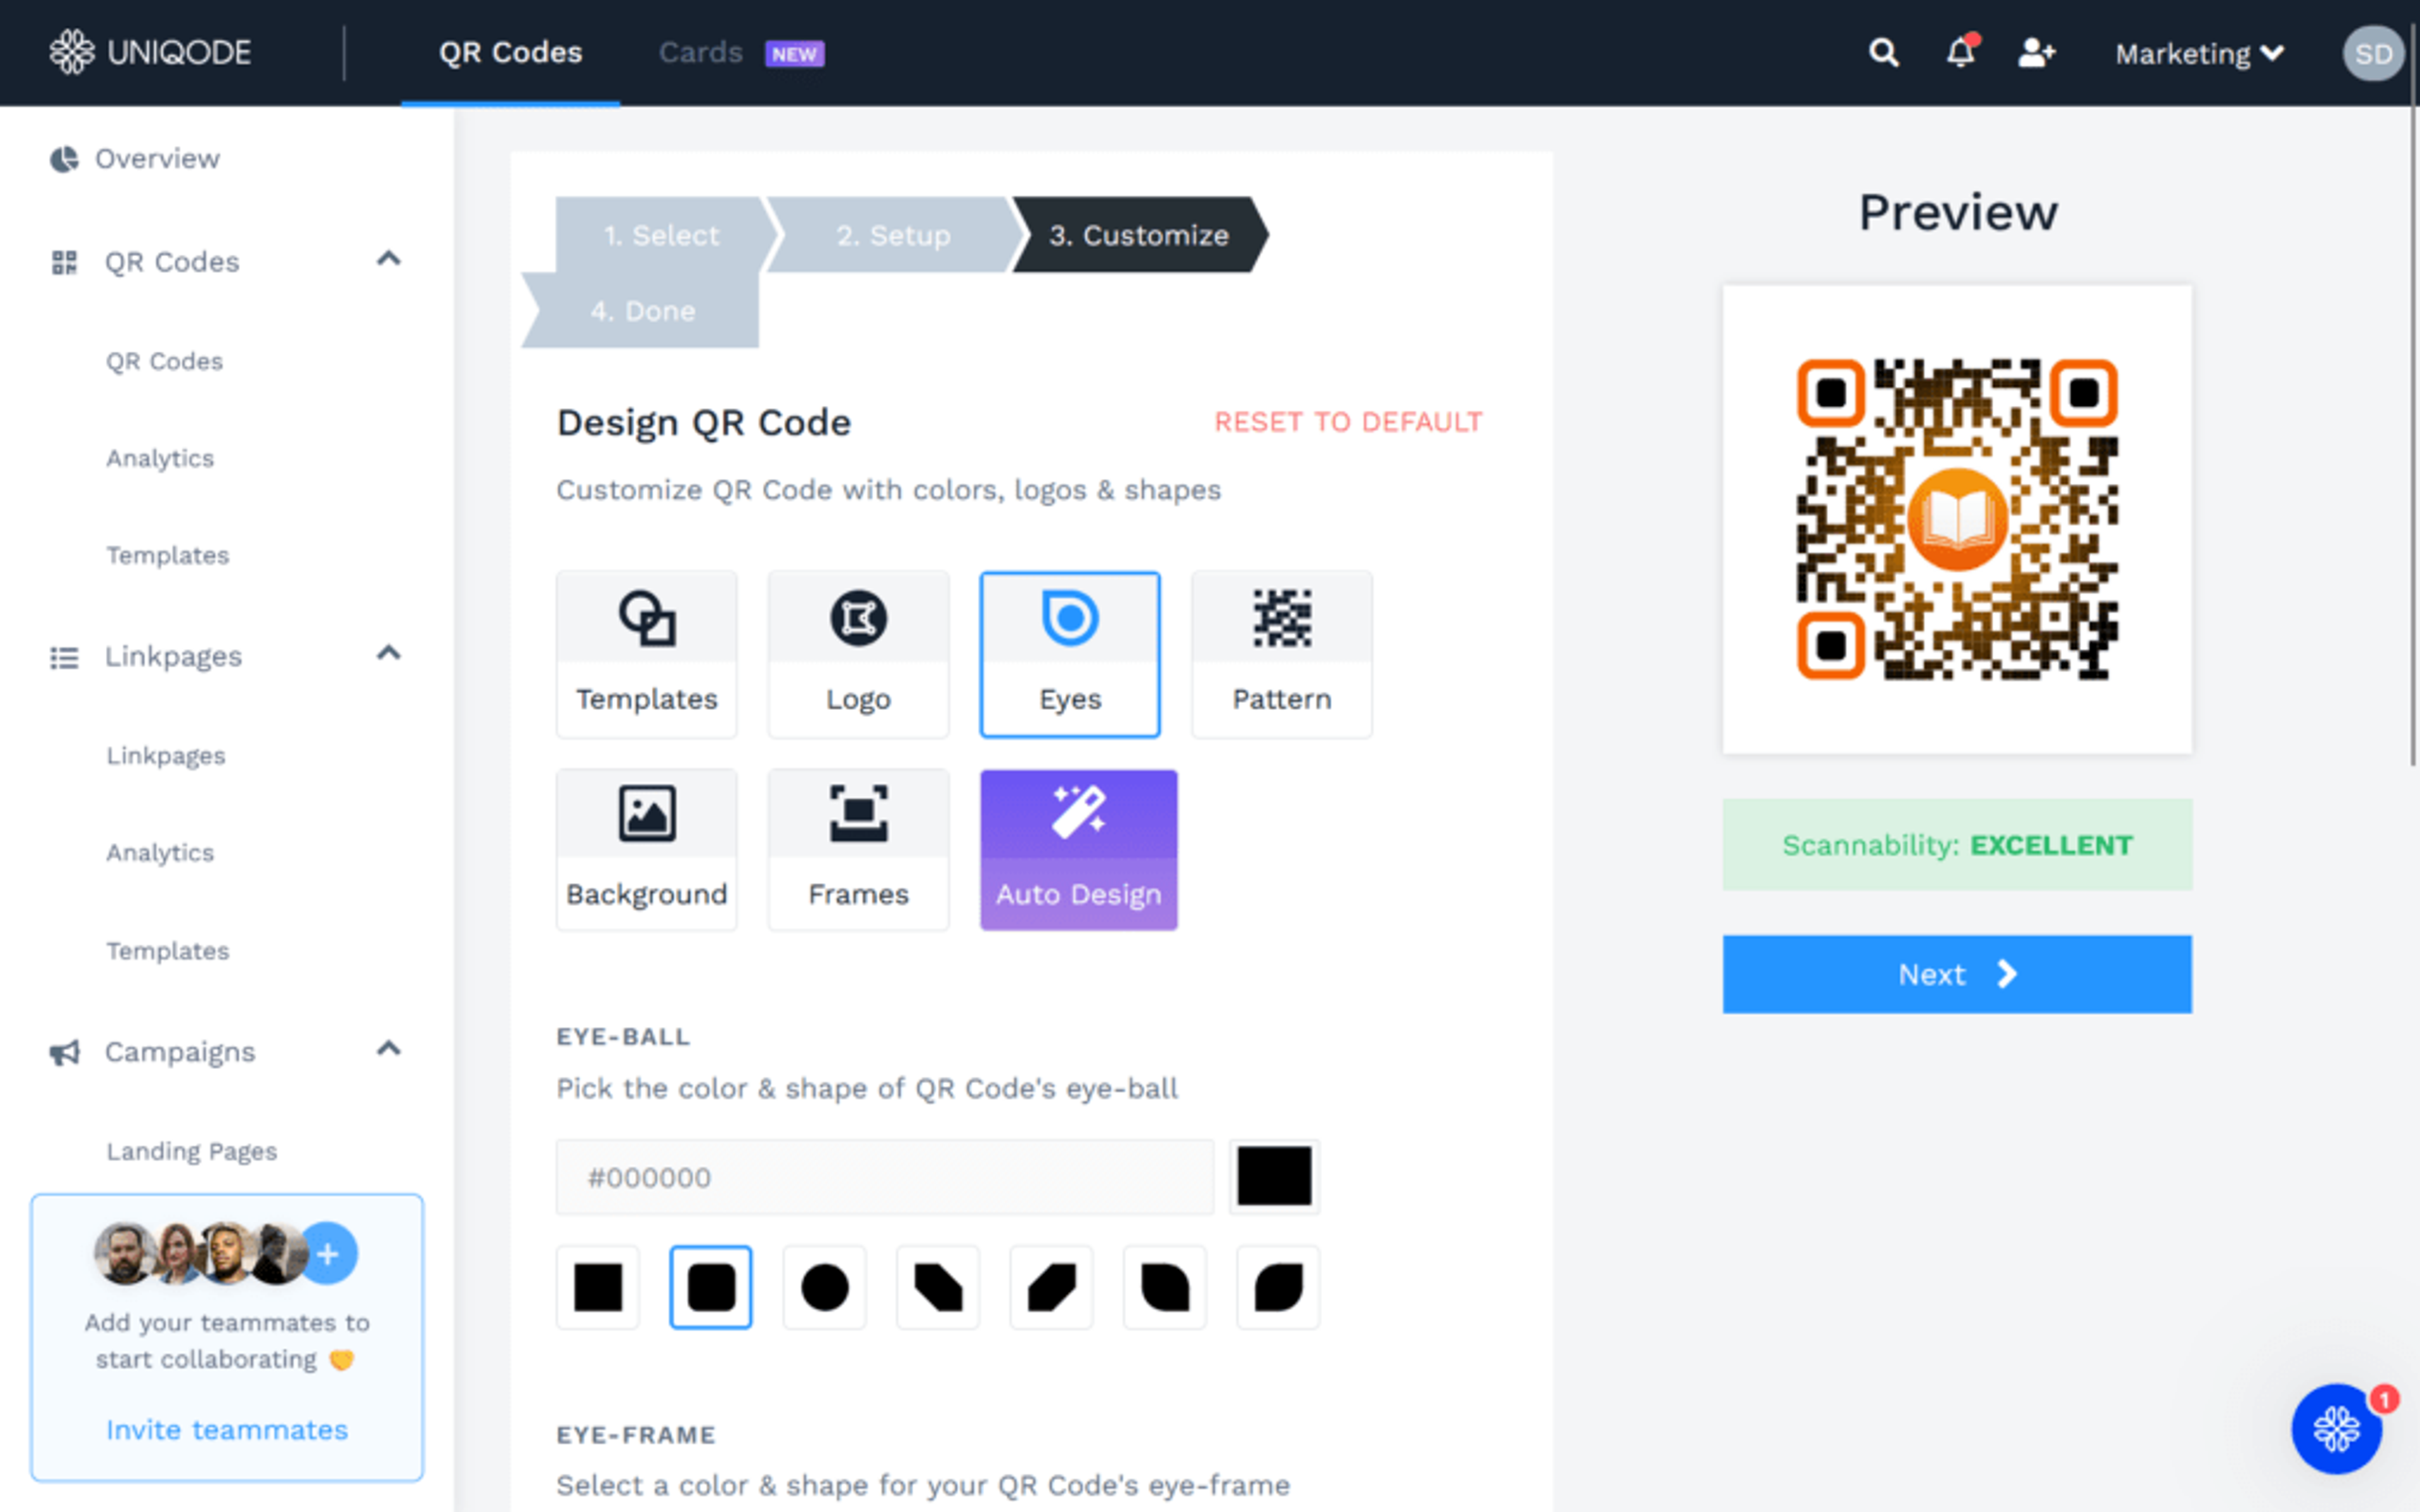Click the Linkpages list icon

coord(64,657)
